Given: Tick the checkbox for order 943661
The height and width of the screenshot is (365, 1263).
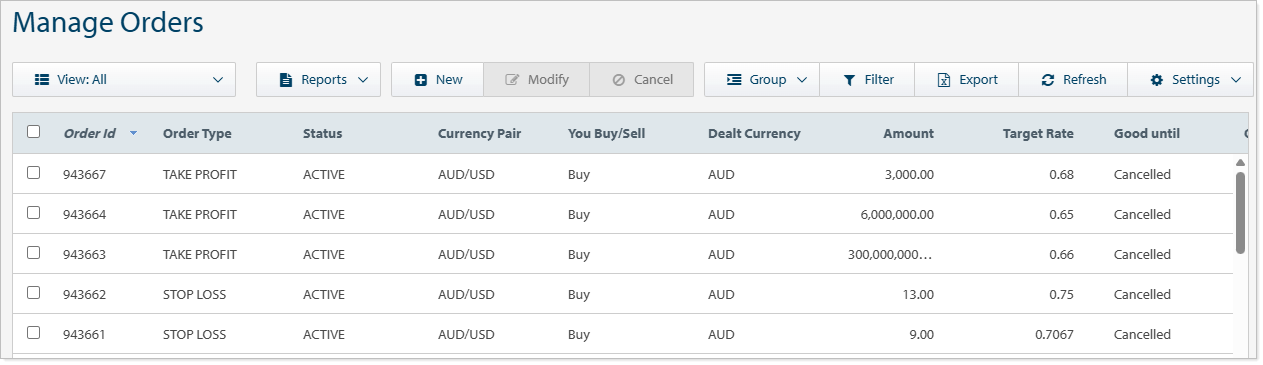Looking at the screenshot, I should 34,333.
